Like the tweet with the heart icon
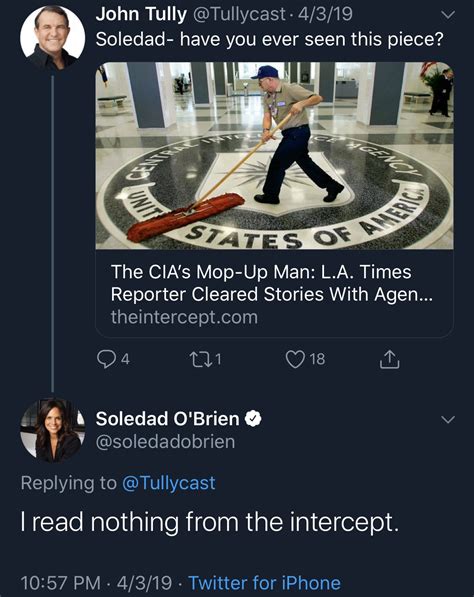This screenshot has height=597, width=474. click(x=295, y=359)
